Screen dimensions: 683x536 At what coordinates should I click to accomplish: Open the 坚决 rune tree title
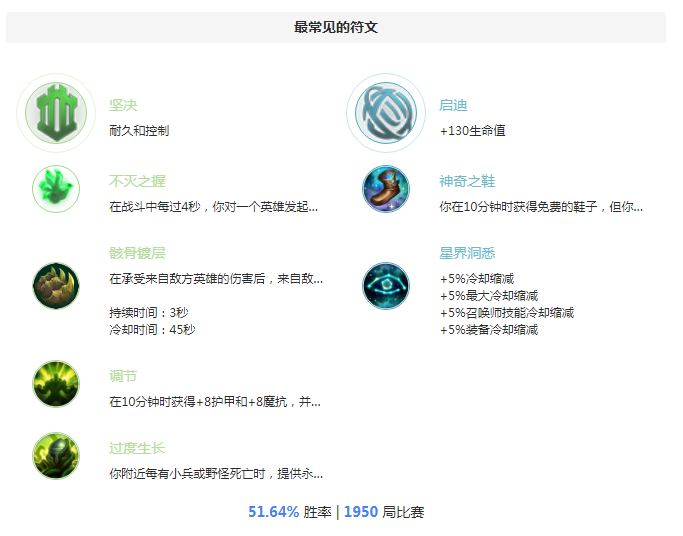tap(123, 105)
